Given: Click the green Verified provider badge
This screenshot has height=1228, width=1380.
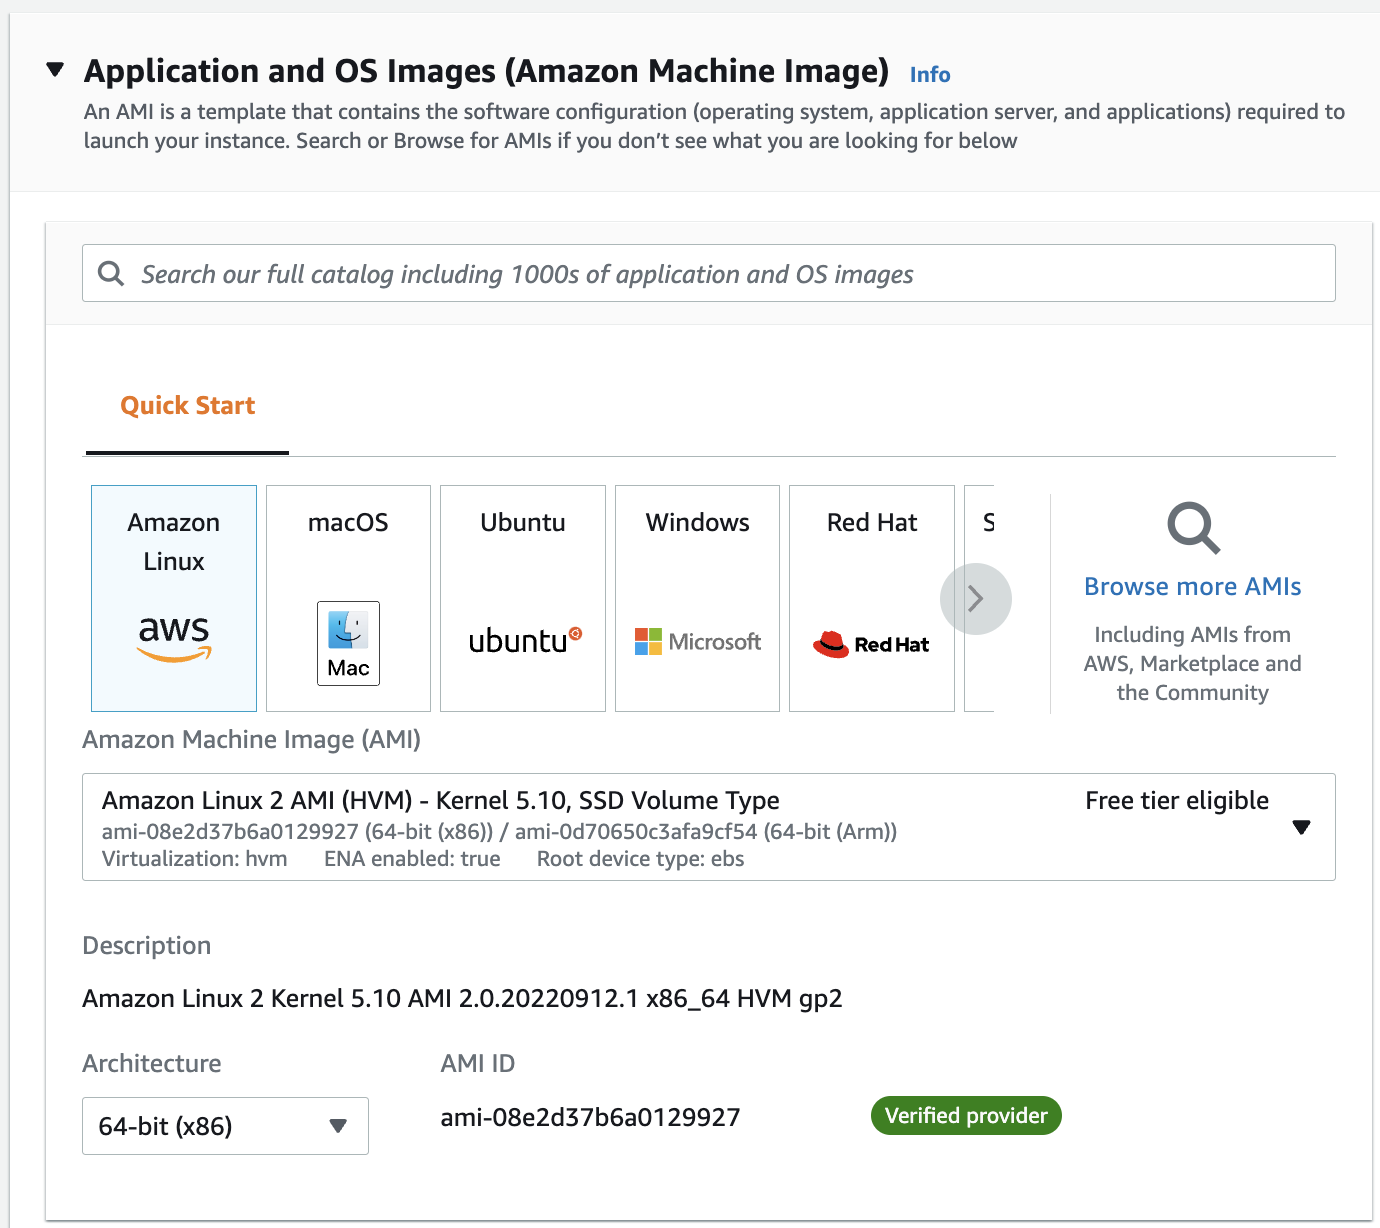Looking at the screenshot, I should tap(965, 1115).
